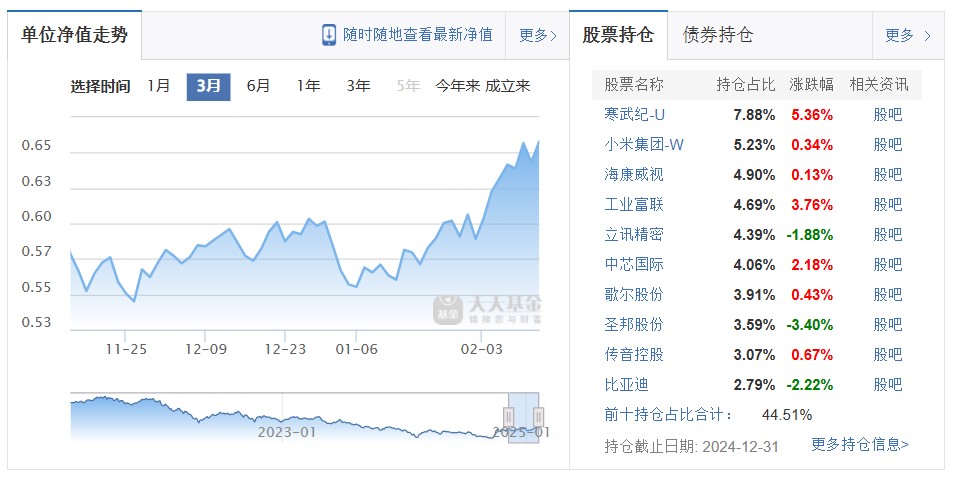Open the 寒武纪-U stock link
This screenshot has width=954, height=480.
coord(634,114)
